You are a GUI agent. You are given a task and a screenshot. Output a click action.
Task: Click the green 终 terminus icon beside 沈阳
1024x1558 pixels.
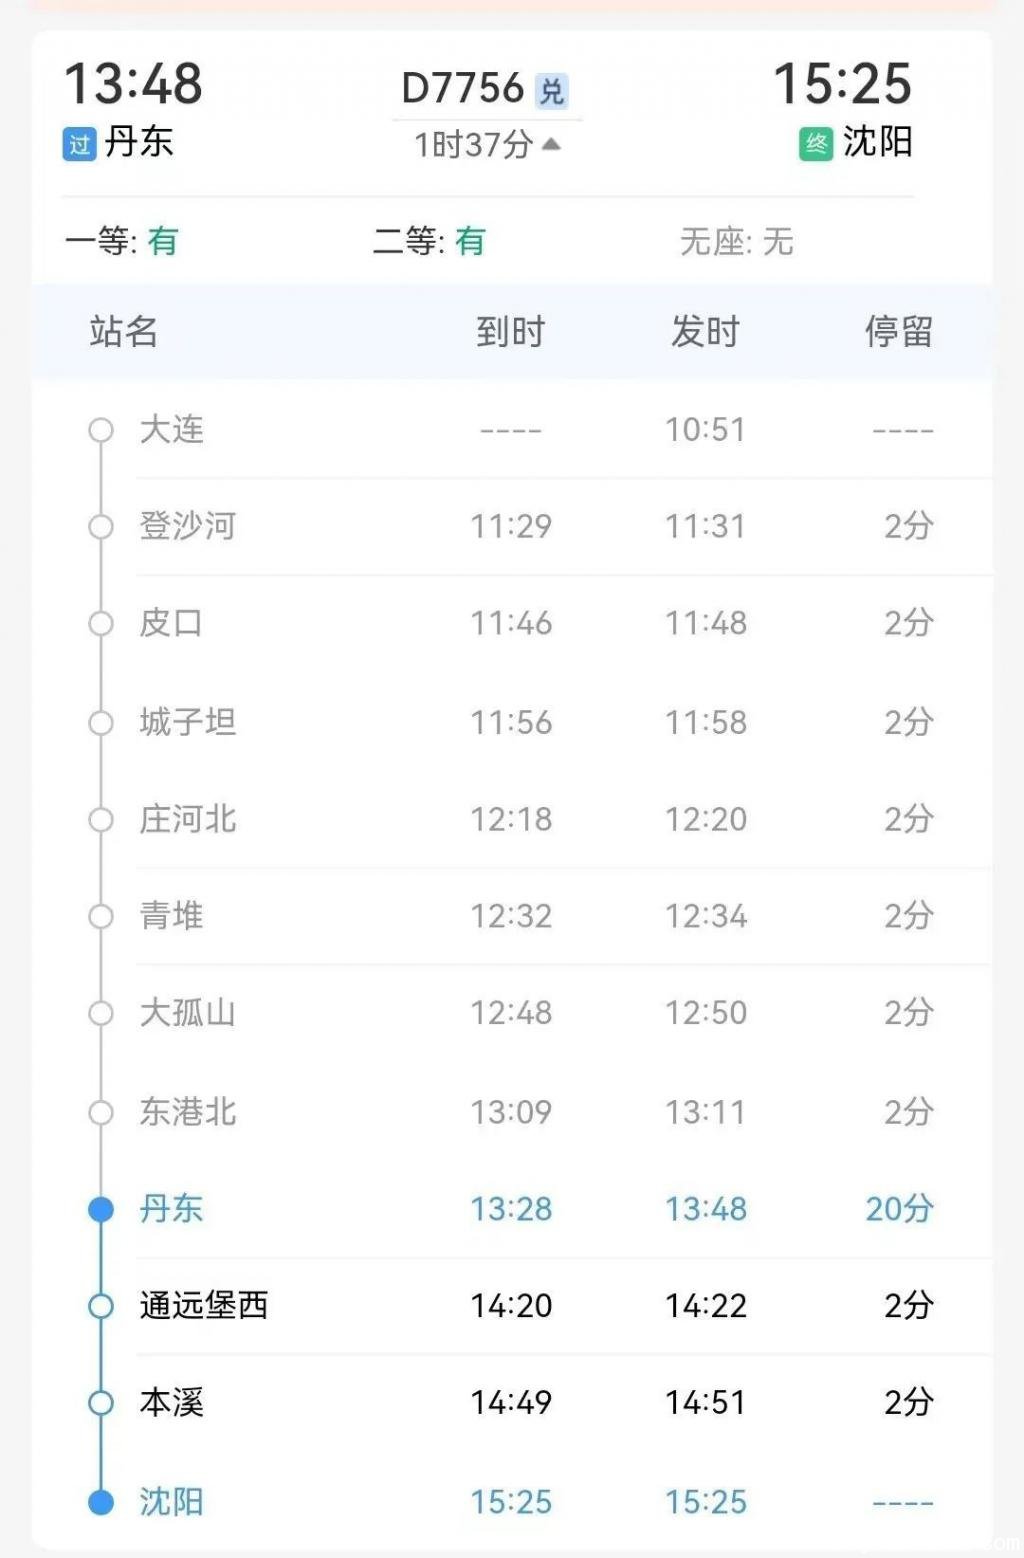pos(816,144)
